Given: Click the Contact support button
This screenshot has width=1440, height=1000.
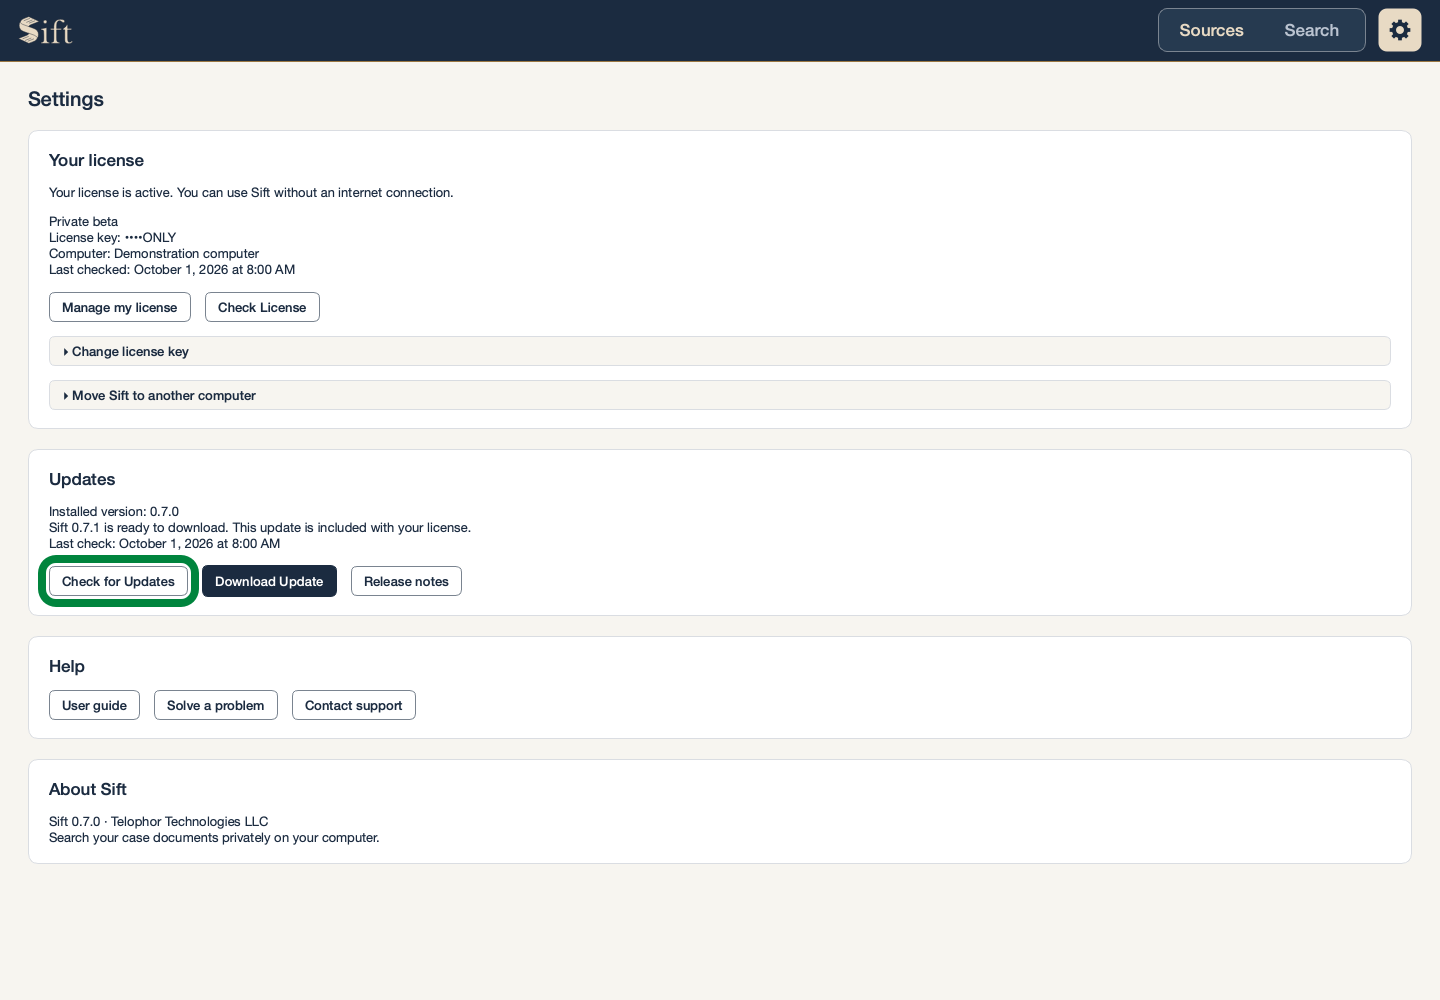Looking at the screenshot, I should (x=354, y=705).
